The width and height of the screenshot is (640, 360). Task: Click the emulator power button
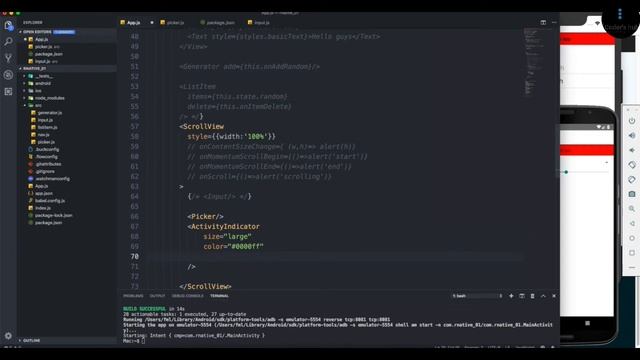632,121
